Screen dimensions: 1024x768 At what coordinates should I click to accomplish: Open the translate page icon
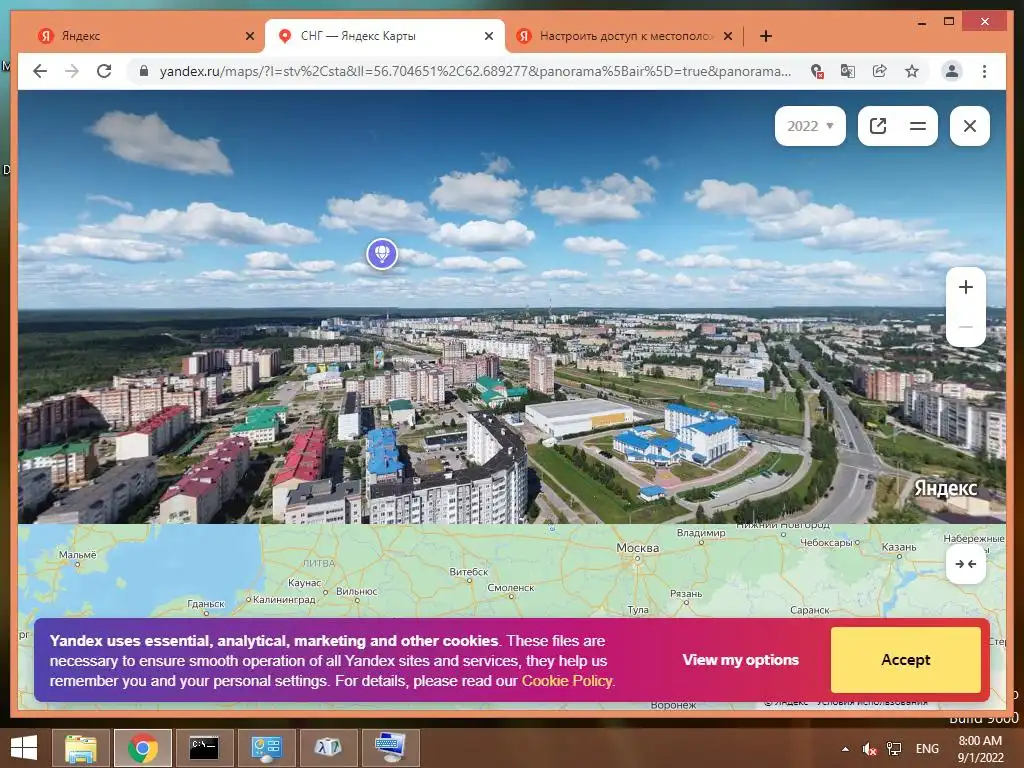click(x=848, y=71)
